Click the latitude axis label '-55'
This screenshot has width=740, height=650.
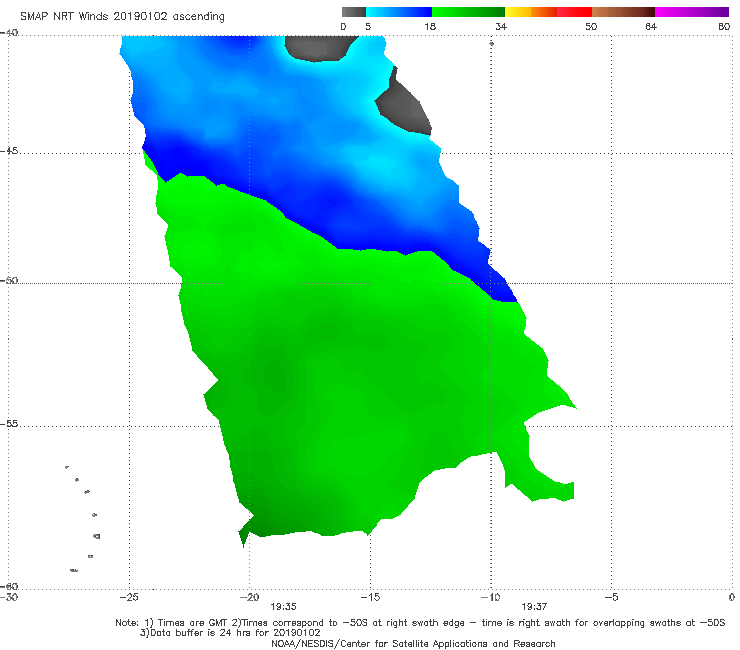coord(9,424)
